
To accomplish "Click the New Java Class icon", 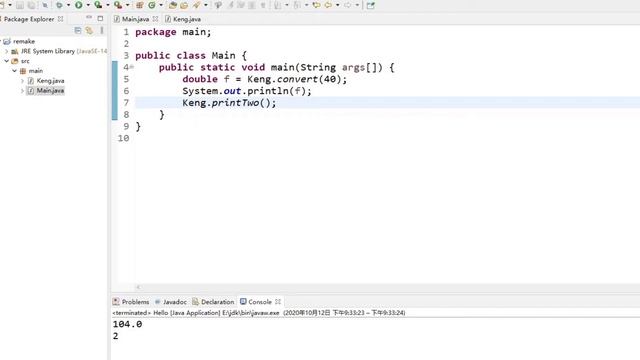I will 152,5.
